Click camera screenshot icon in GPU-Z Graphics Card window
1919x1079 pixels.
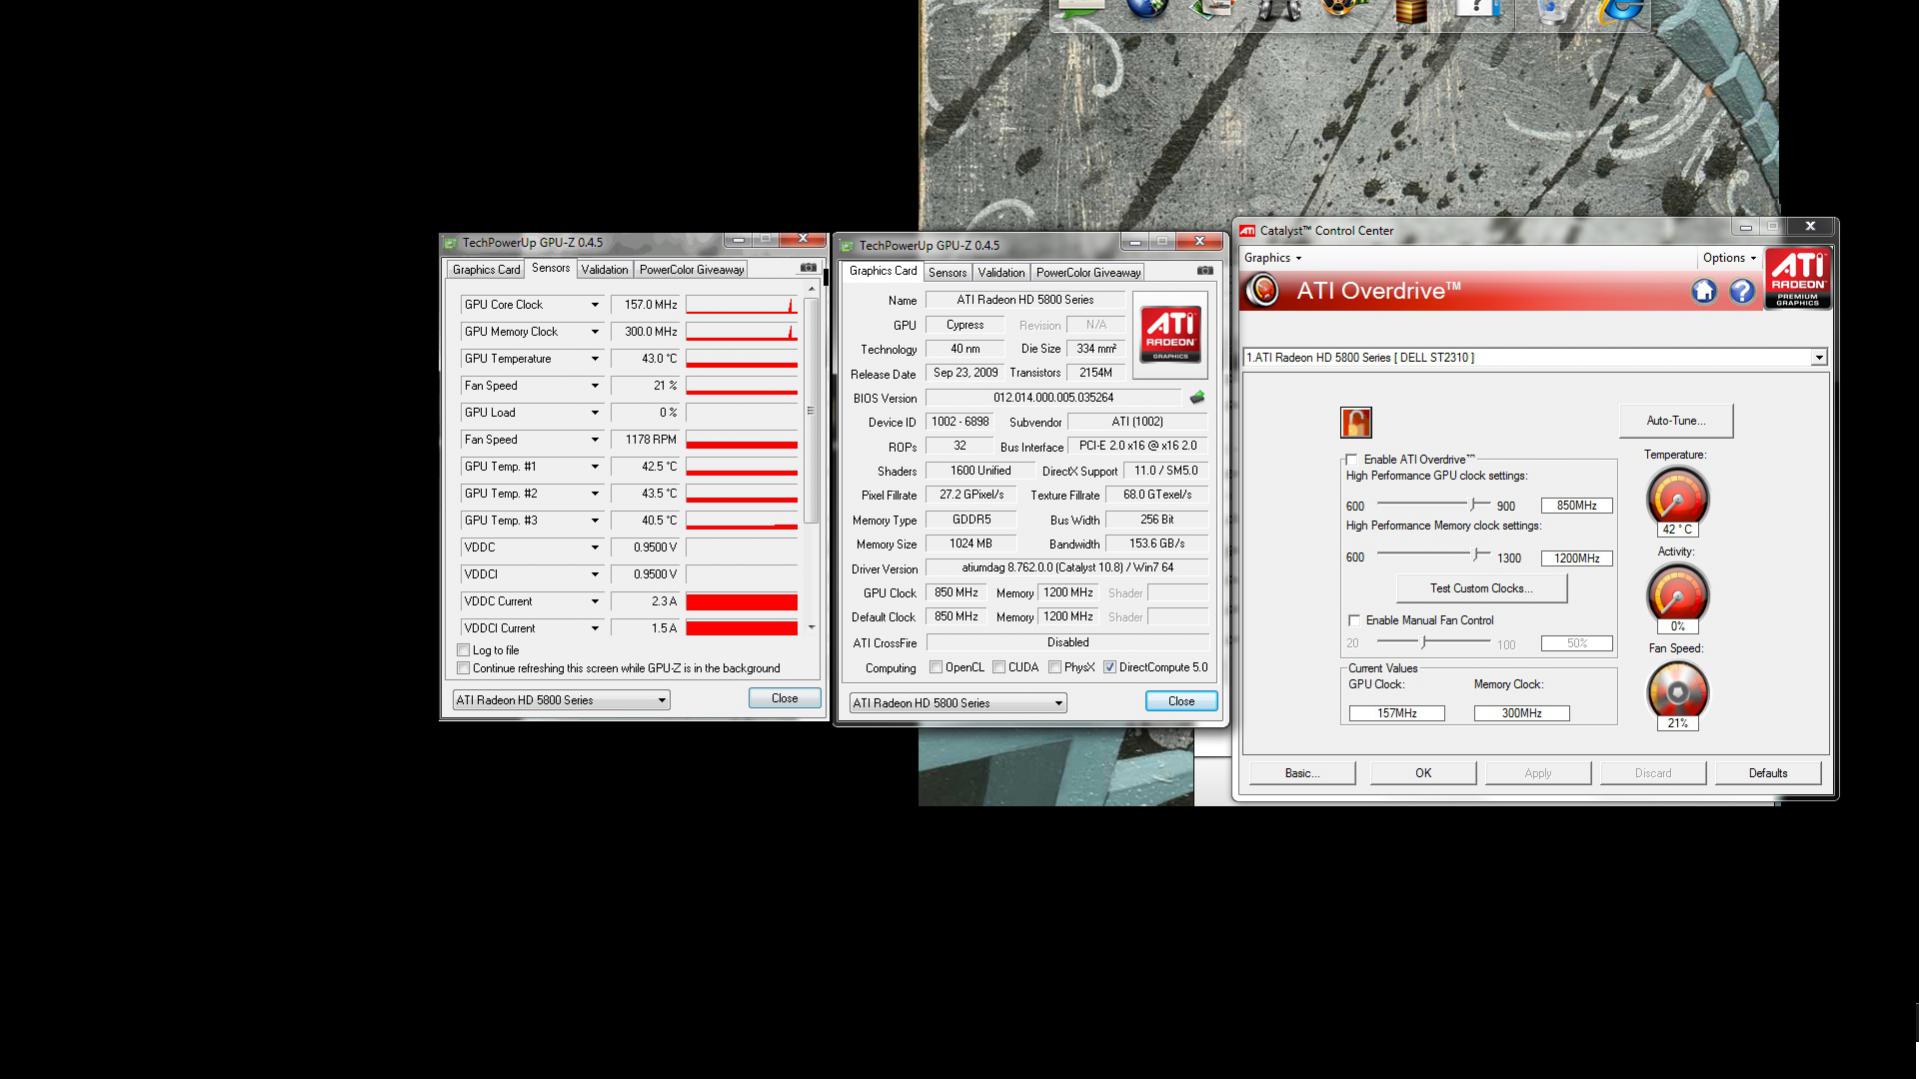click(1205, 271)
